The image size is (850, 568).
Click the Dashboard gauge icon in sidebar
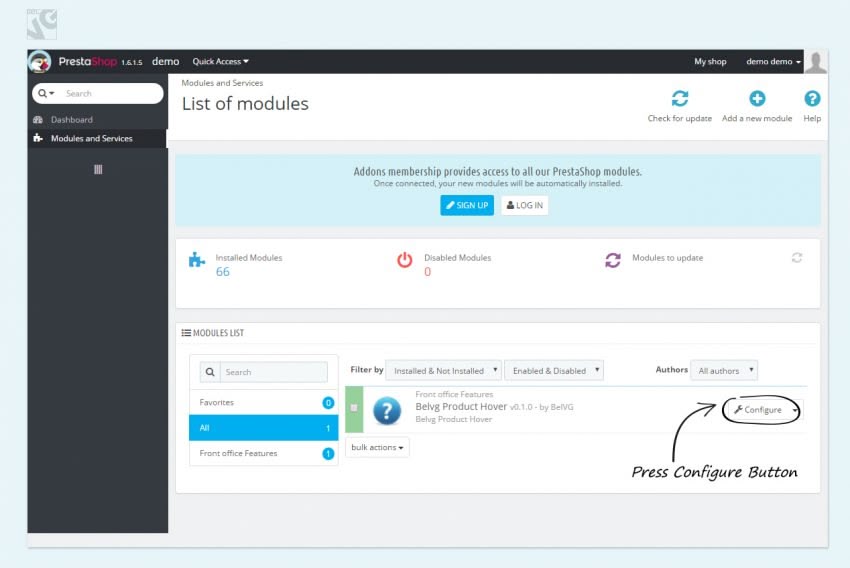[x=38, y=120]
